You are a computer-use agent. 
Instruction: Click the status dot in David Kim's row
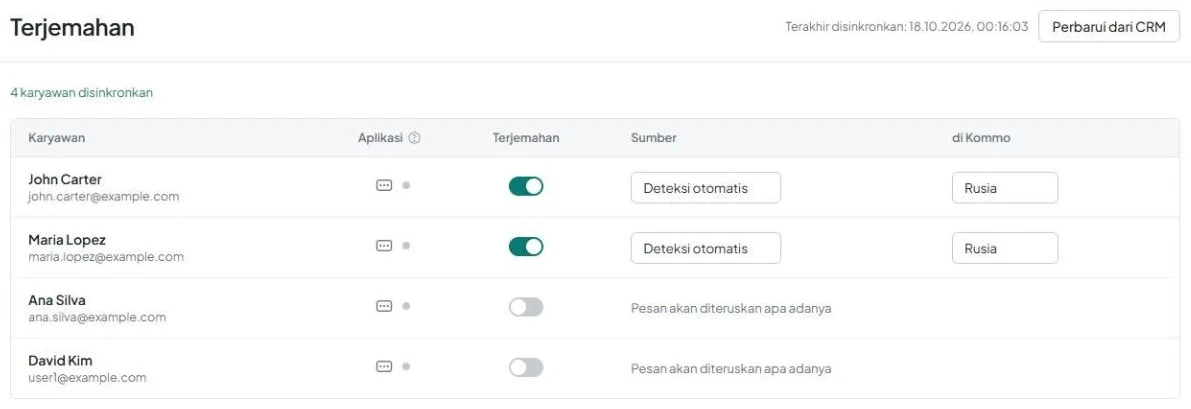(406, 366)
